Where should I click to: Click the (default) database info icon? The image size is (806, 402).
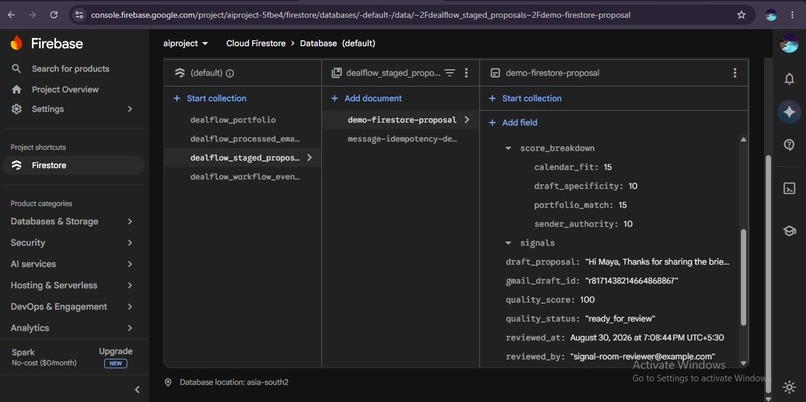(x=230, y=73)
